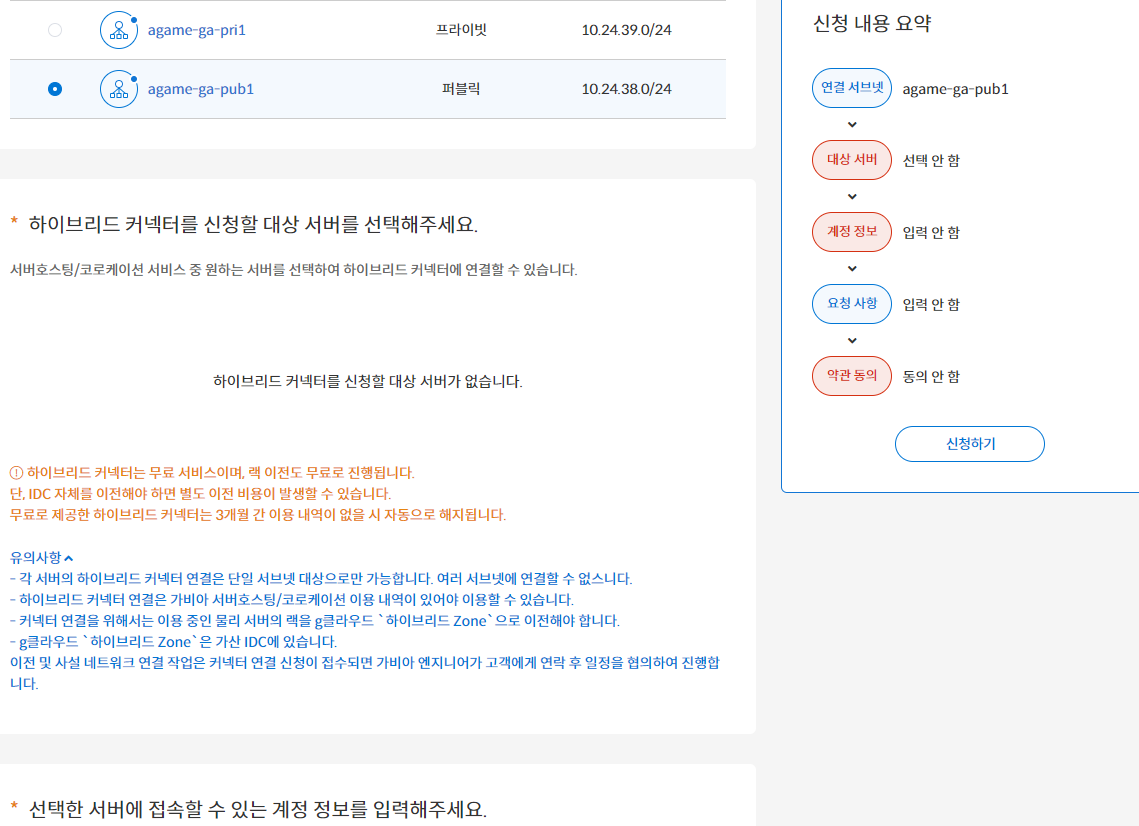Deselect the currently checked subnet radio
1139x826 pixels.
click(x=56, y=88)
